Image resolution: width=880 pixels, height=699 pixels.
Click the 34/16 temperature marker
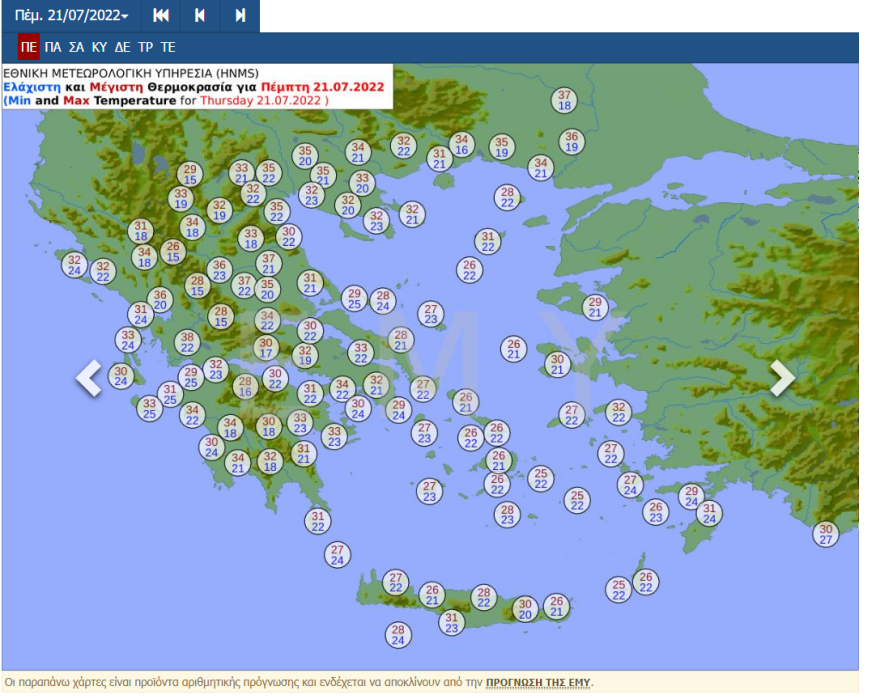pos(461,145)
